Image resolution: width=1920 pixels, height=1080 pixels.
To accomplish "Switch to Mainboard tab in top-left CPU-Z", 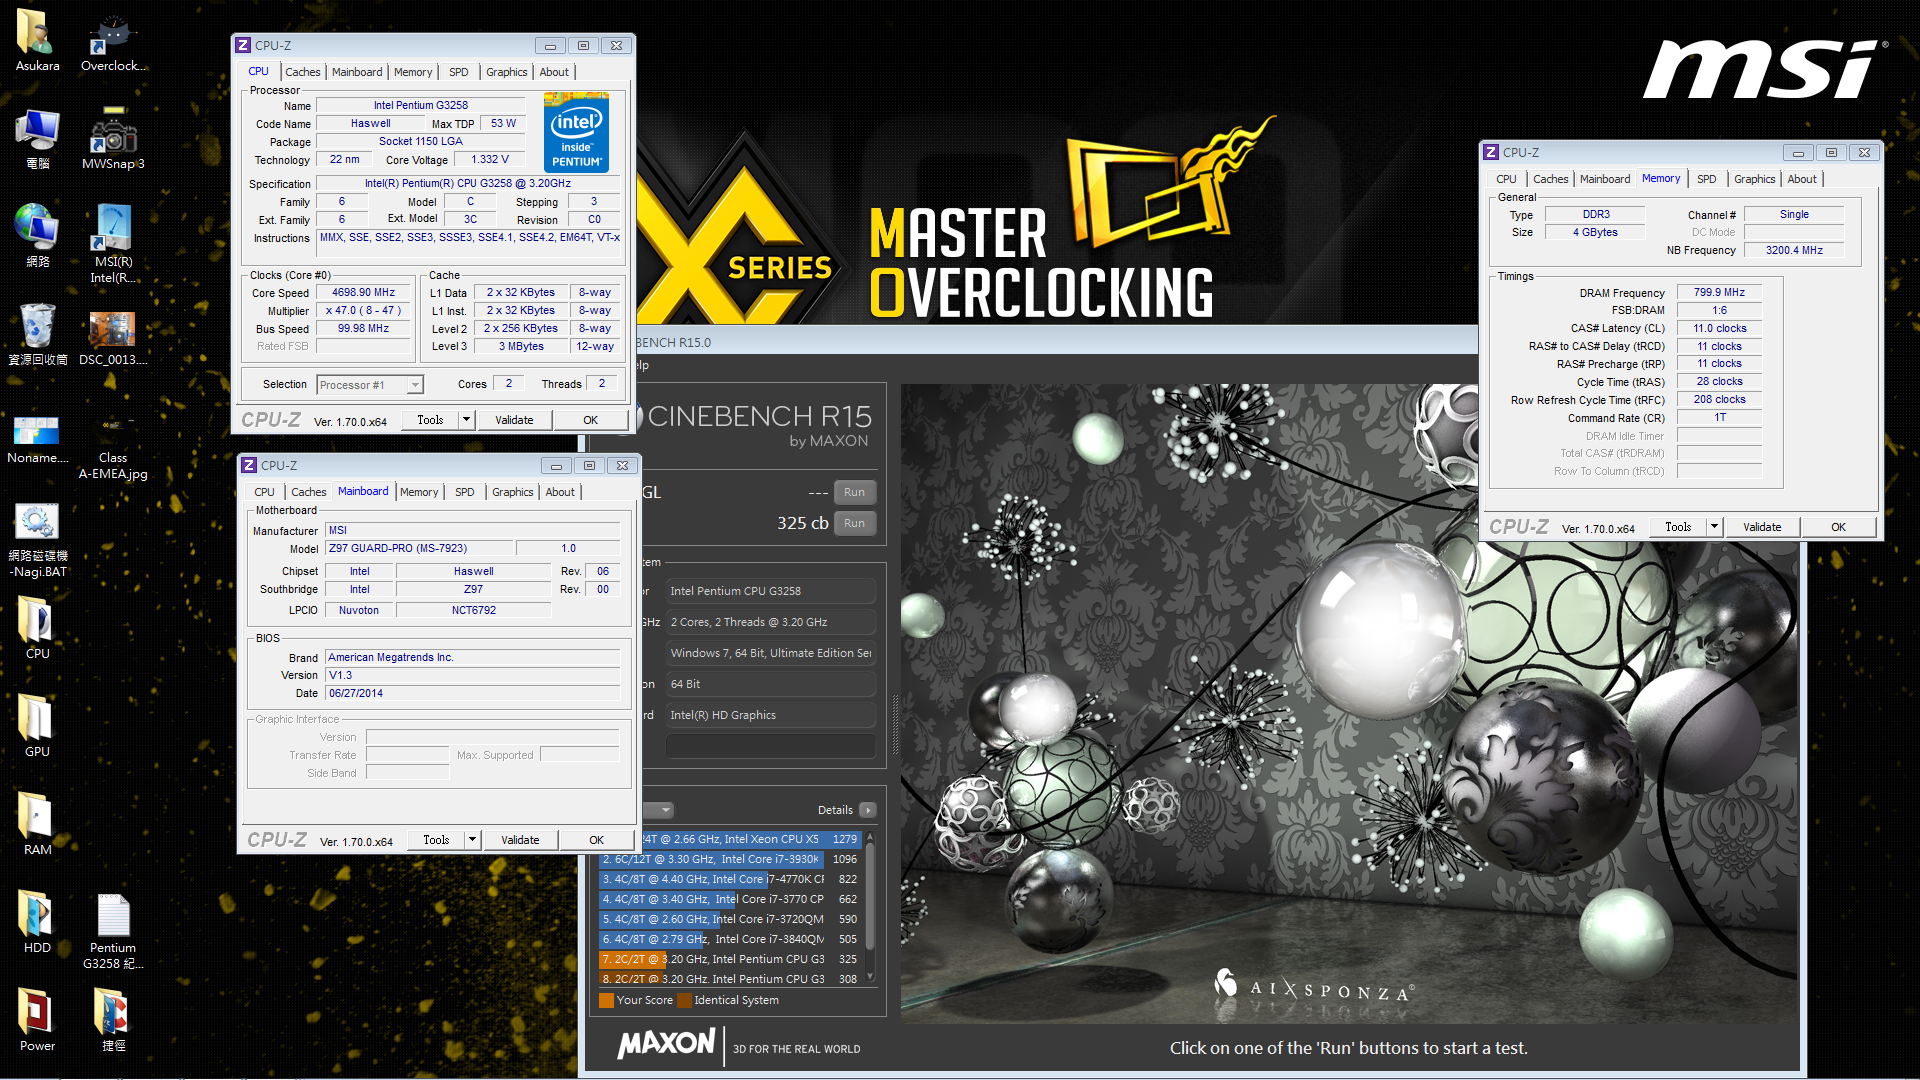I will click(357, 72).
